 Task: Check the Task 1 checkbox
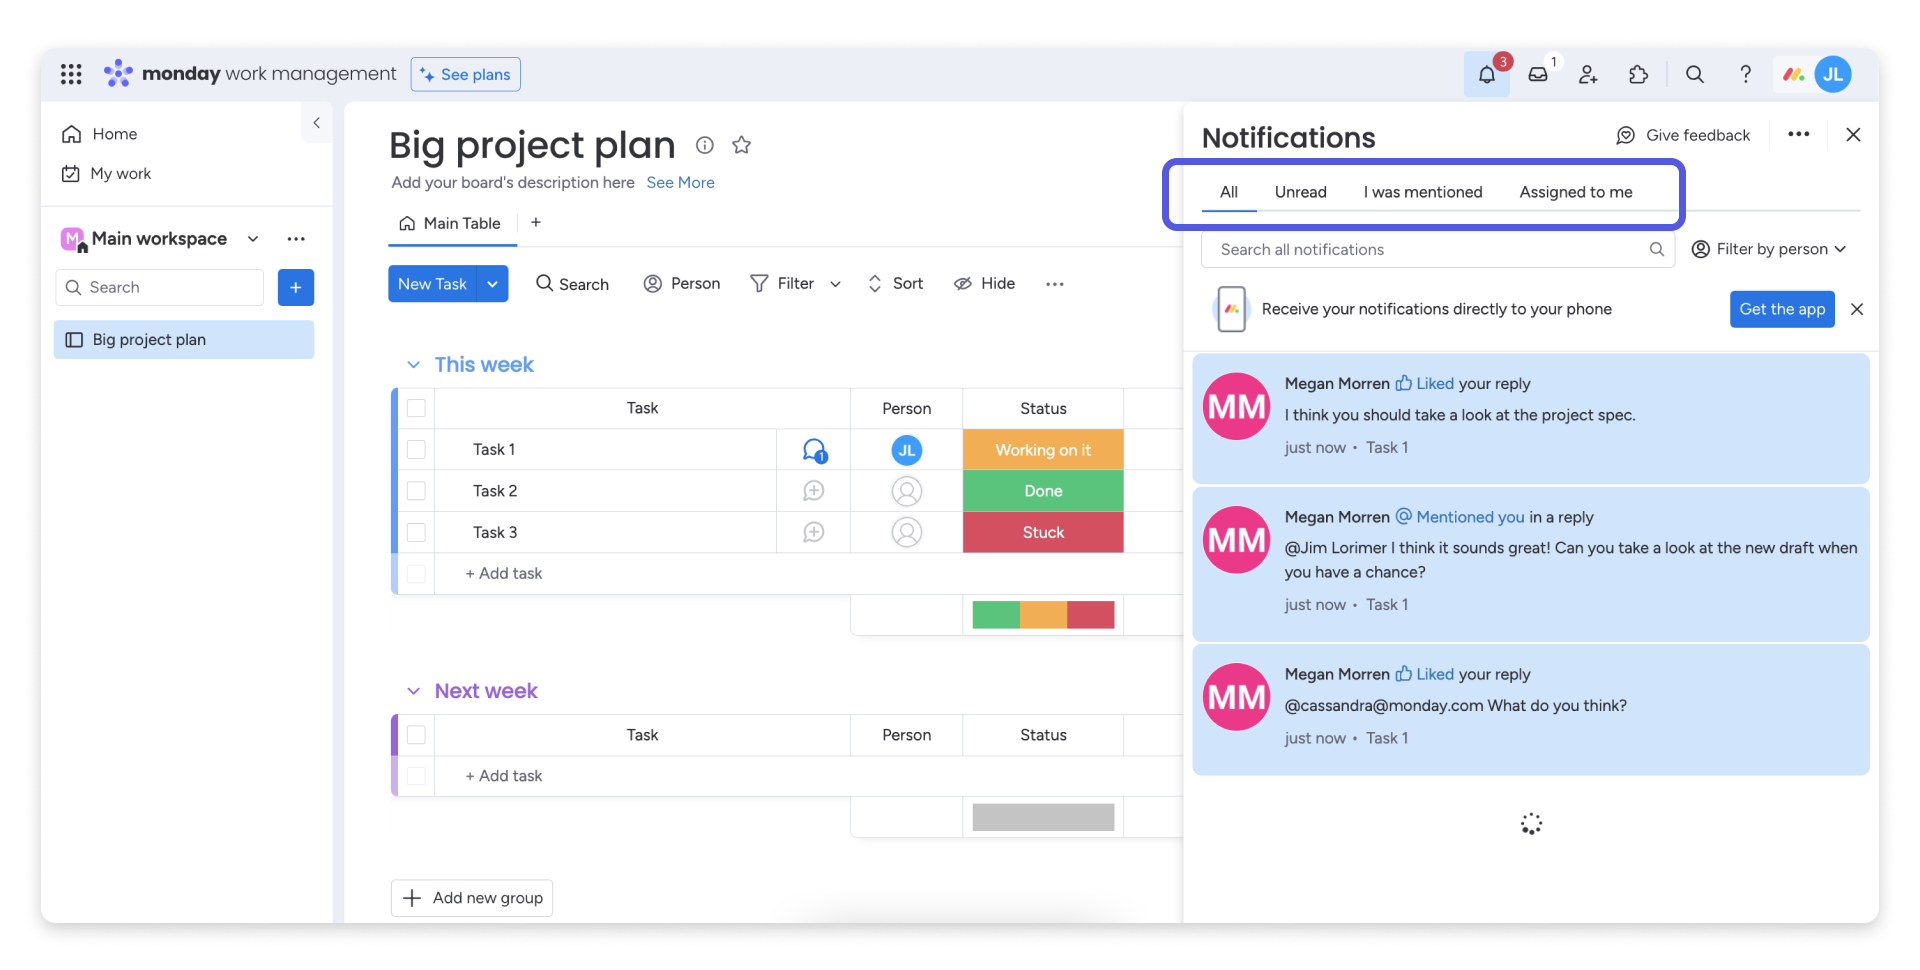(416, 449)
